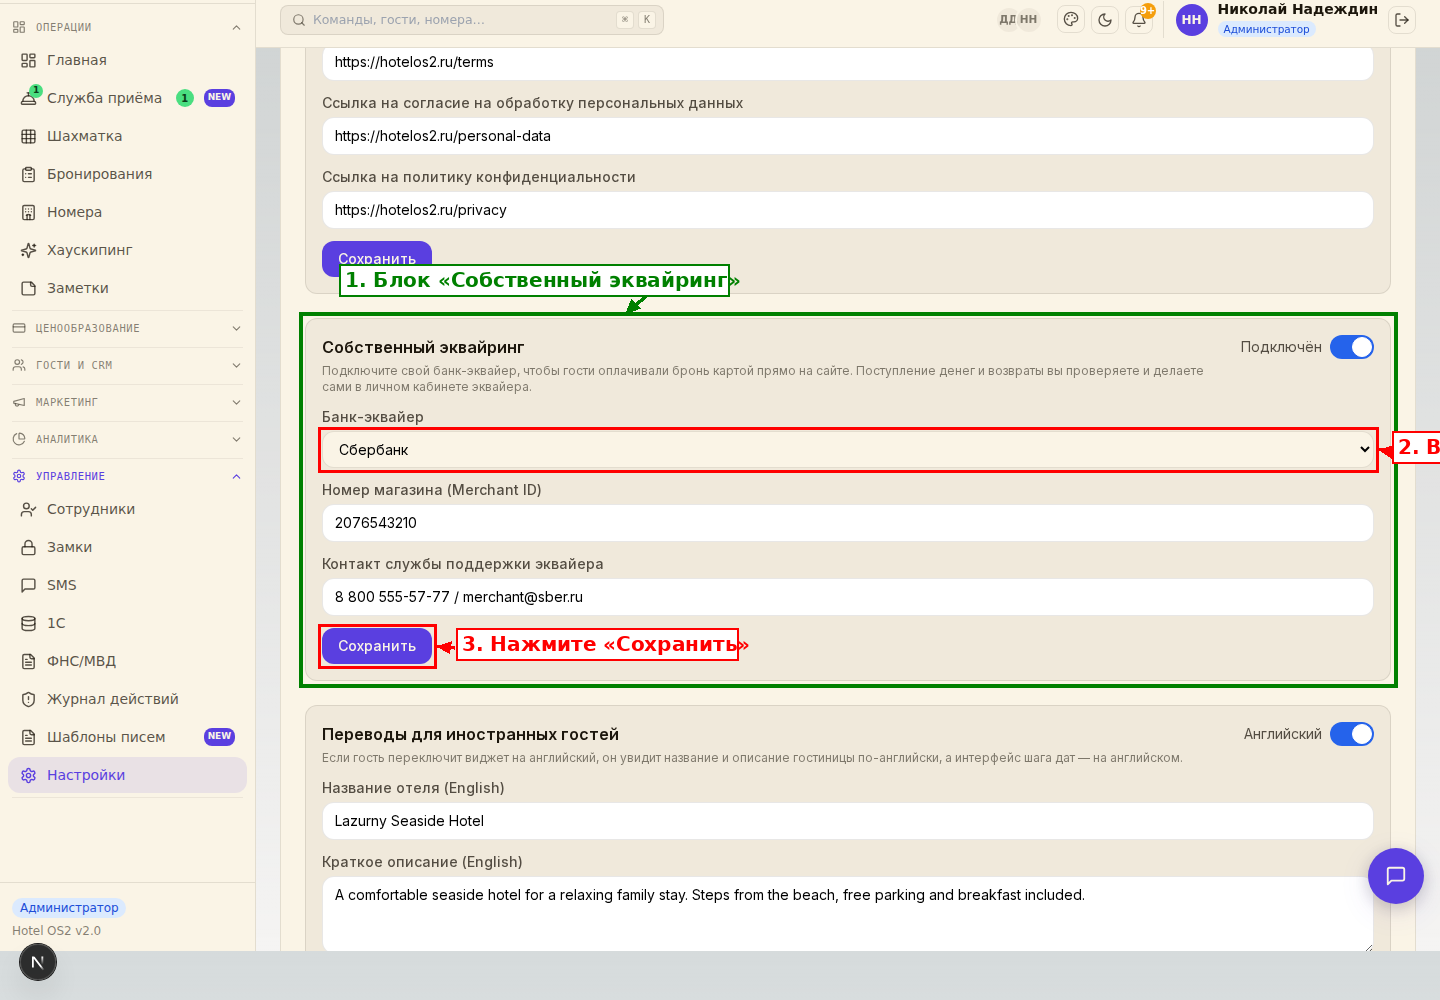Click the hotel name English field
Image resolution: width=1440 pixels, height=1000 pixels.
coord(848,821)
